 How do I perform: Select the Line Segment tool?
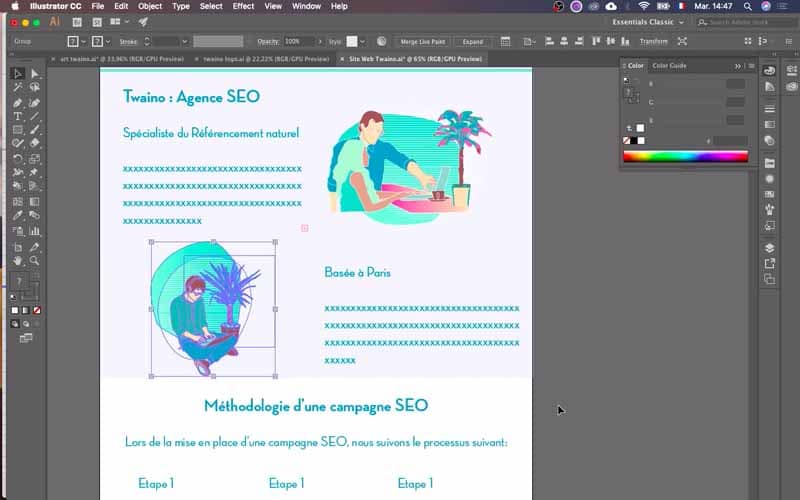[35, 116]
